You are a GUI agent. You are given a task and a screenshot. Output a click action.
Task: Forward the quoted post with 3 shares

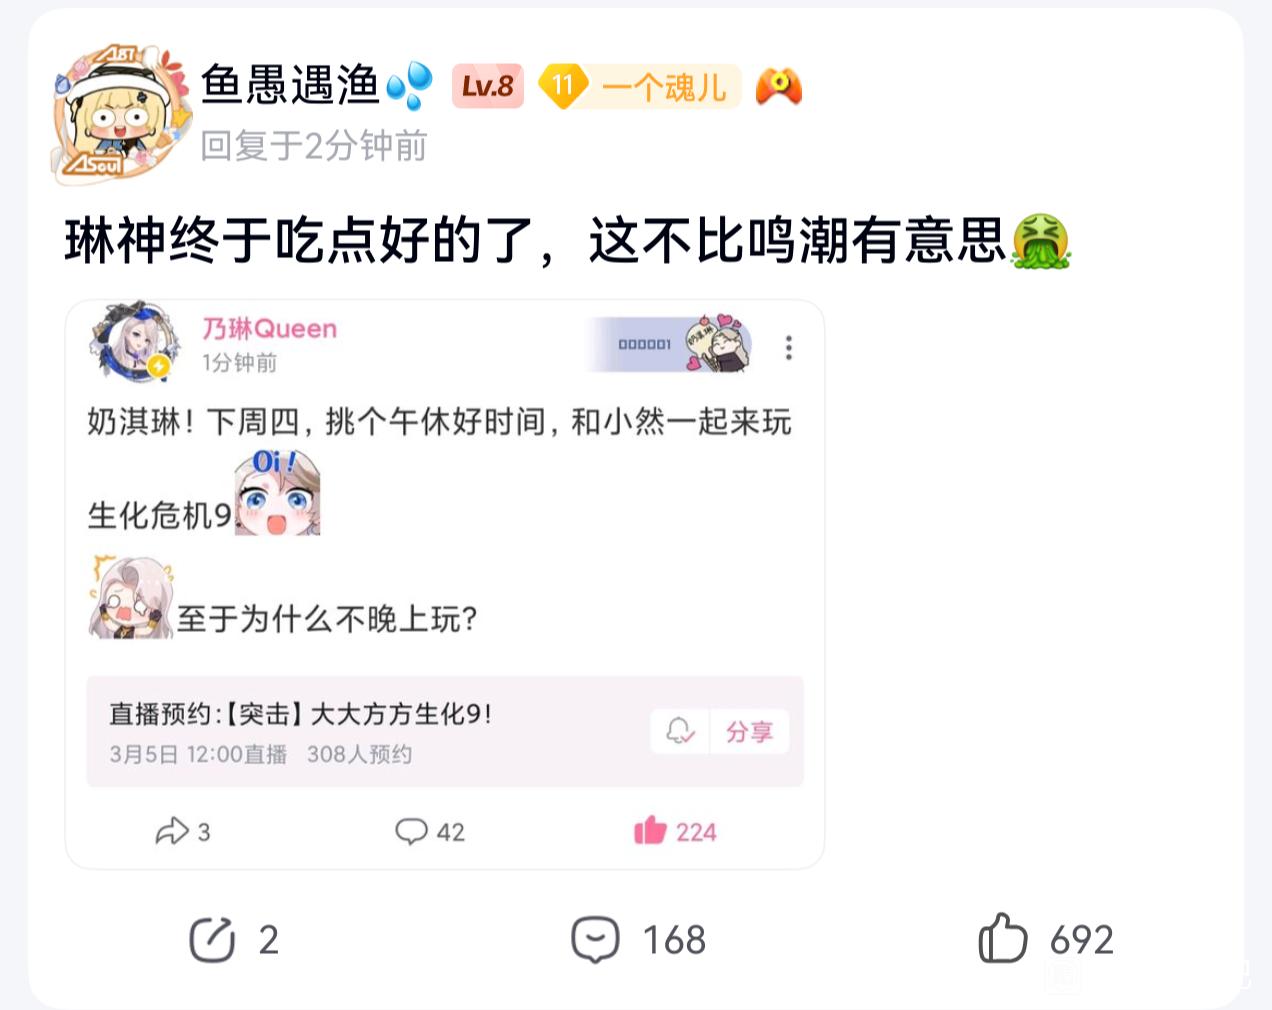(183, 831)
